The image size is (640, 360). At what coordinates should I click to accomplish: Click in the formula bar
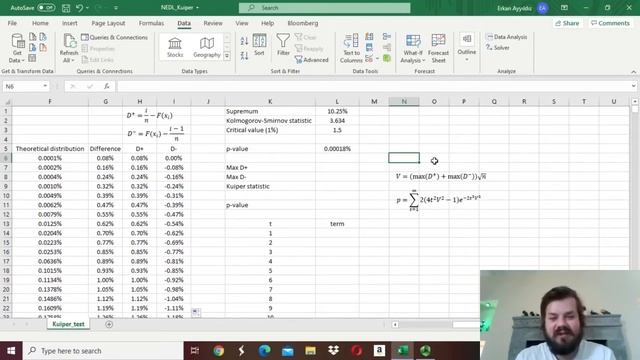coord(373,86)
